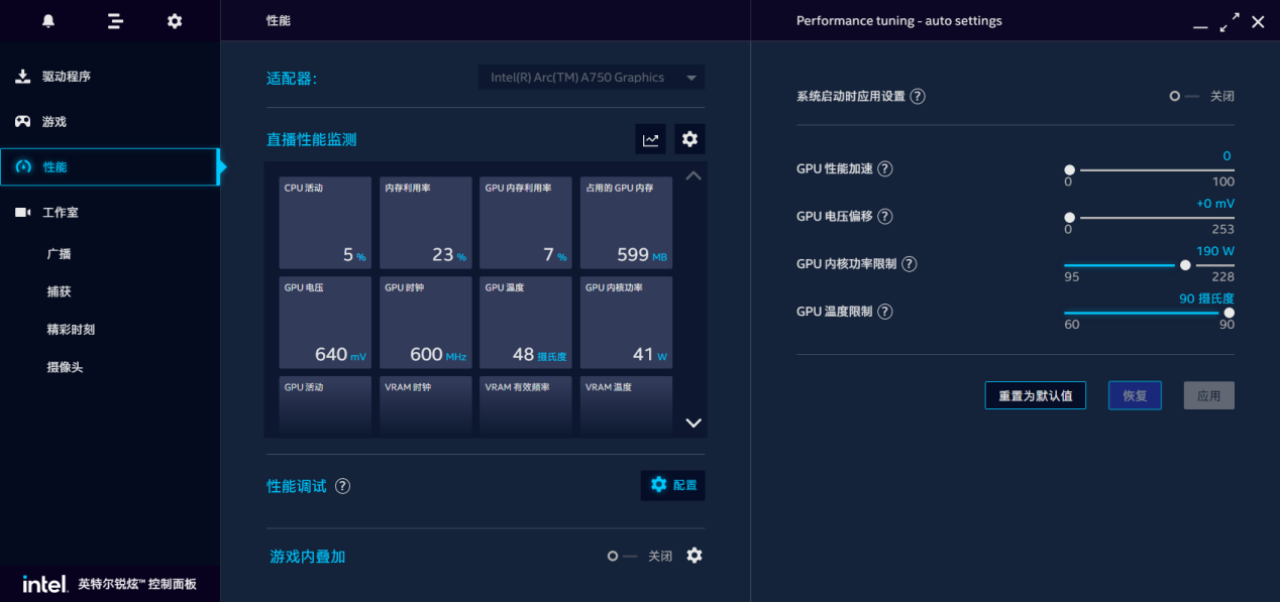The image size is (1280, 602).
Task: Select the GPU 温度 metric tile
Action: click(x=525, y=322)
